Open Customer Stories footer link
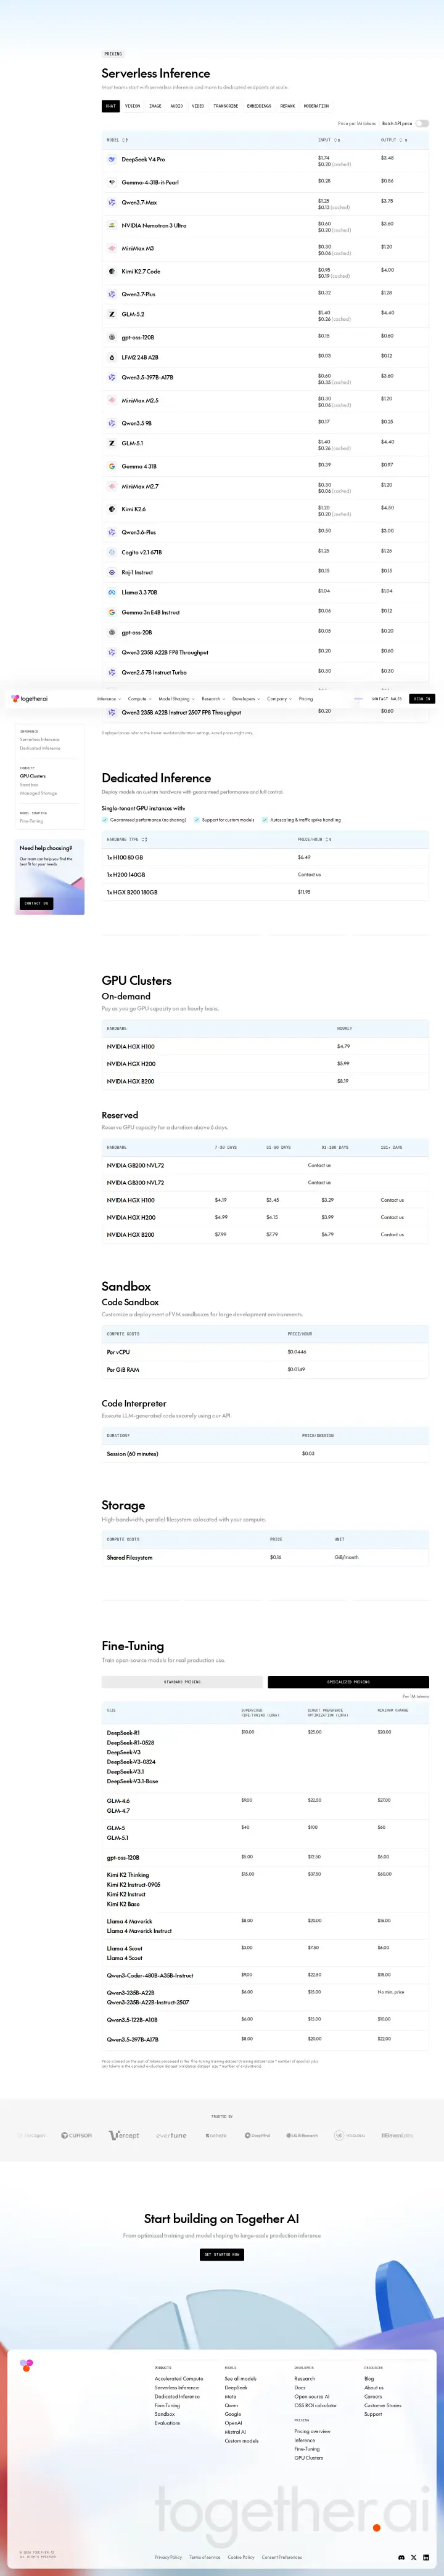The width and height of the screenshot is (444, 2576). tap(383, 2406)
